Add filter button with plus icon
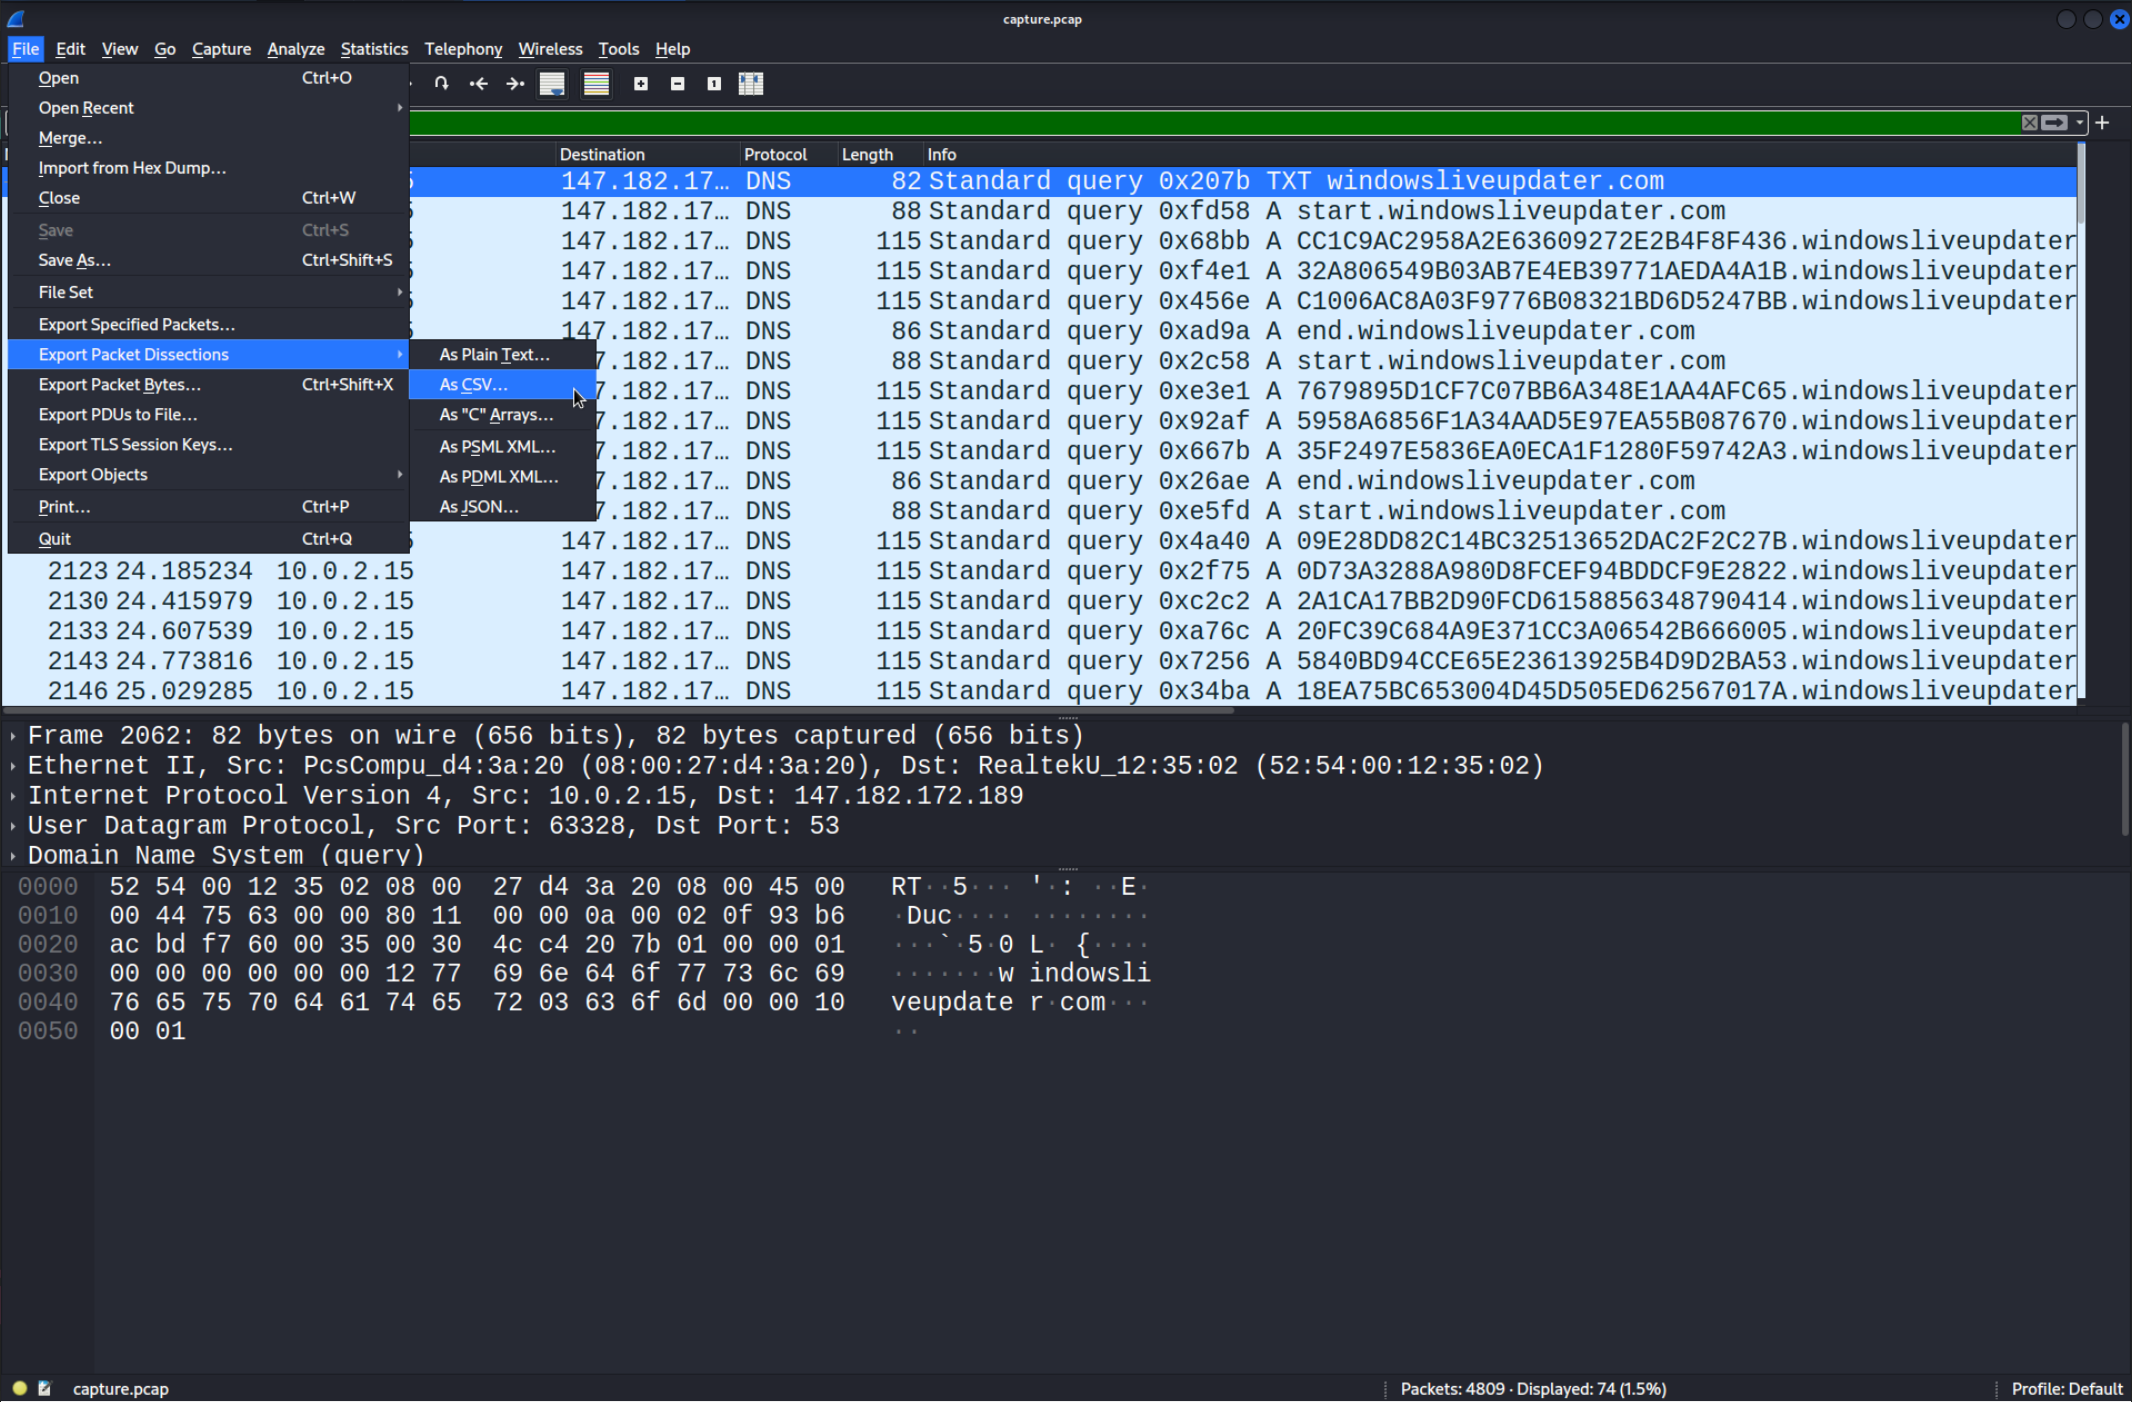 click(2102, 123)
